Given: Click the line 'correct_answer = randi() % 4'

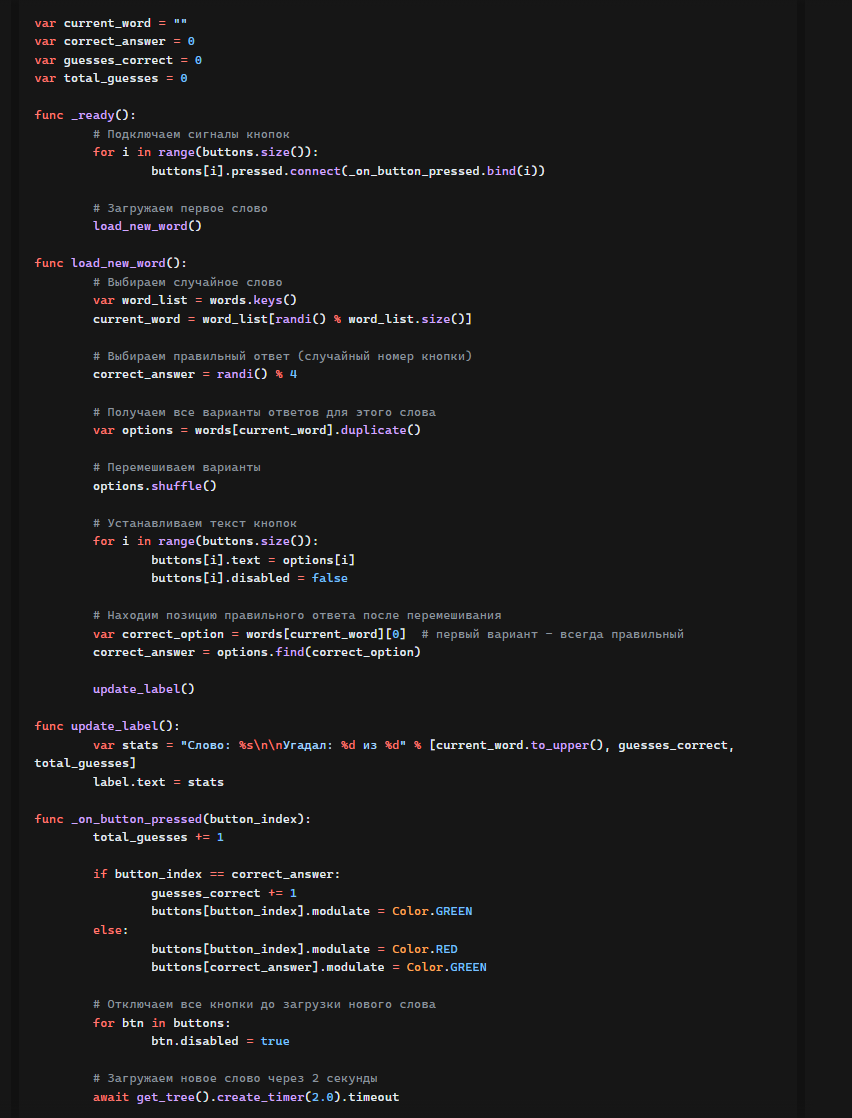Looking at the screenshot, I should click(x=195, y=375).
